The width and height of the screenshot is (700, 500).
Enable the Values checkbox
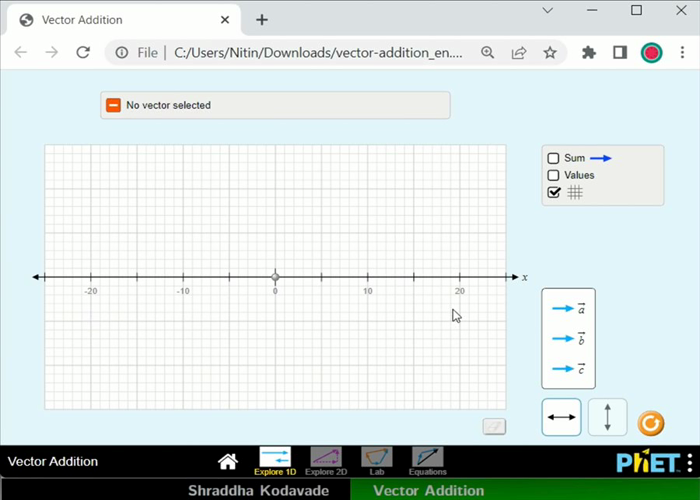point(553,175)
